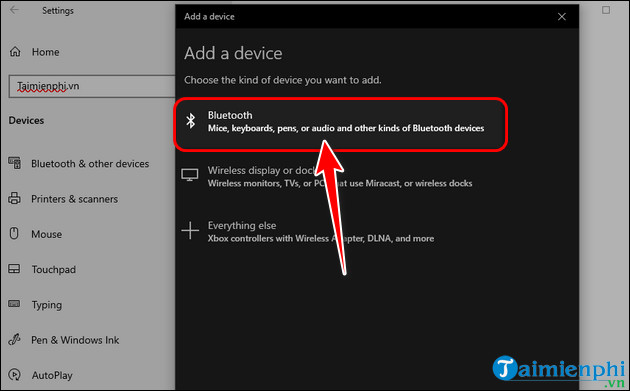The height and width of the screenshot is (391, 630).
Task: Click the 'Settings' window title text
Action: [58, 10]
